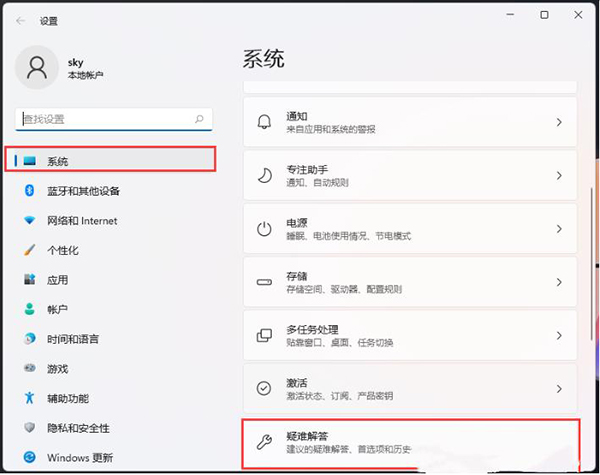The height and width of the screenshot is (475, 600).
Task: Click the 通知 bell icon
Action: 264,122
